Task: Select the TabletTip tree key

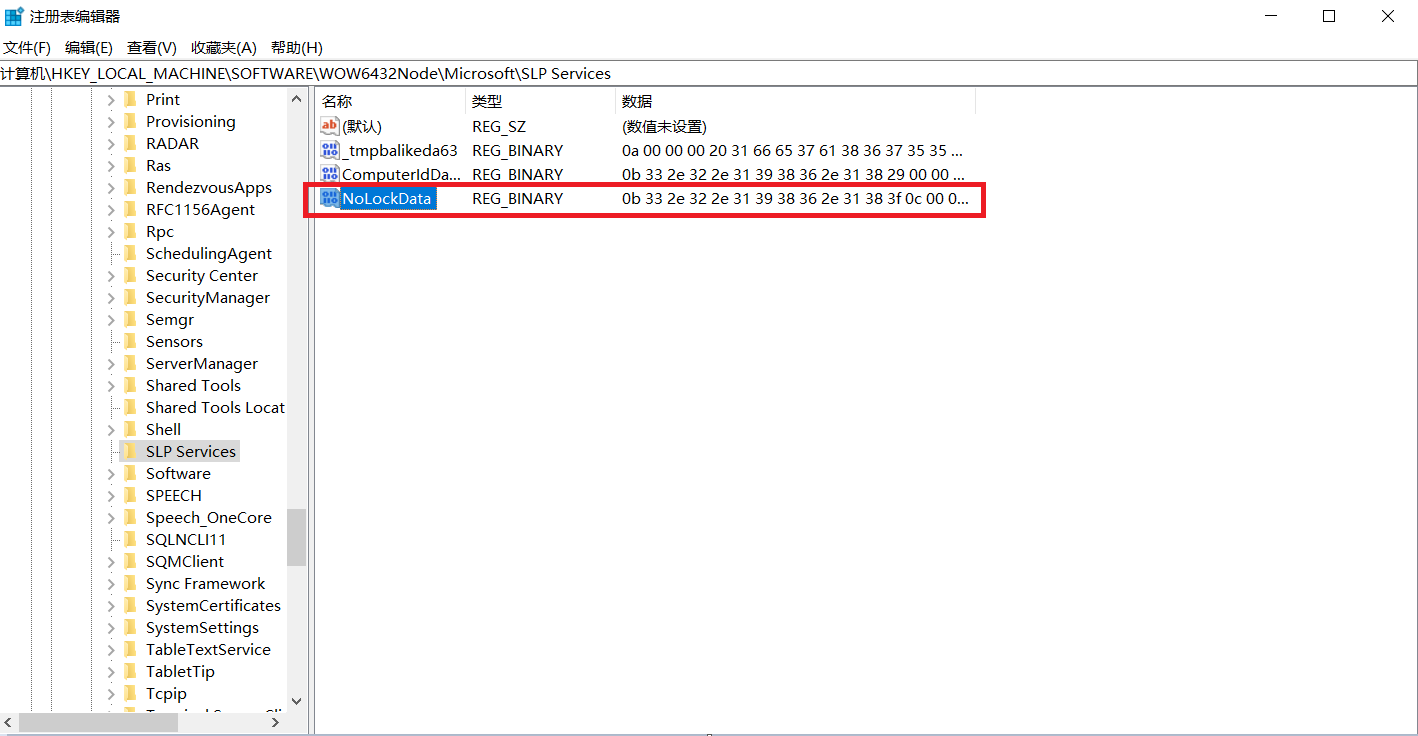Action: pos(180,672)
